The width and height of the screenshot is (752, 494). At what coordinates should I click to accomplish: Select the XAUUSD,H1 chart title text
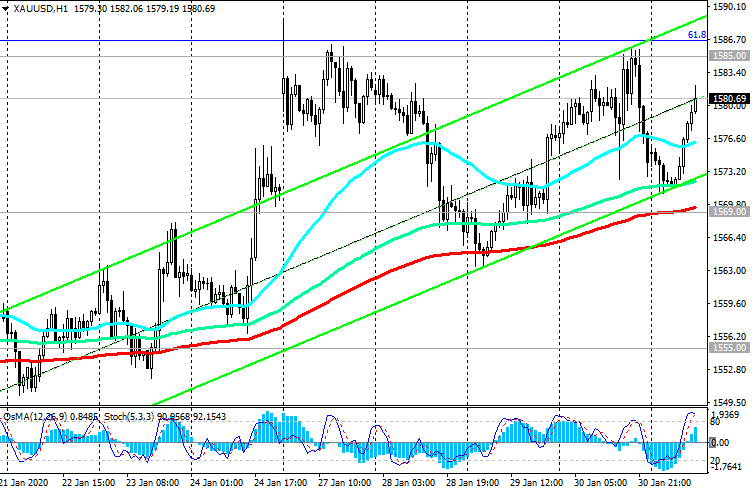(x=41, y=9)
